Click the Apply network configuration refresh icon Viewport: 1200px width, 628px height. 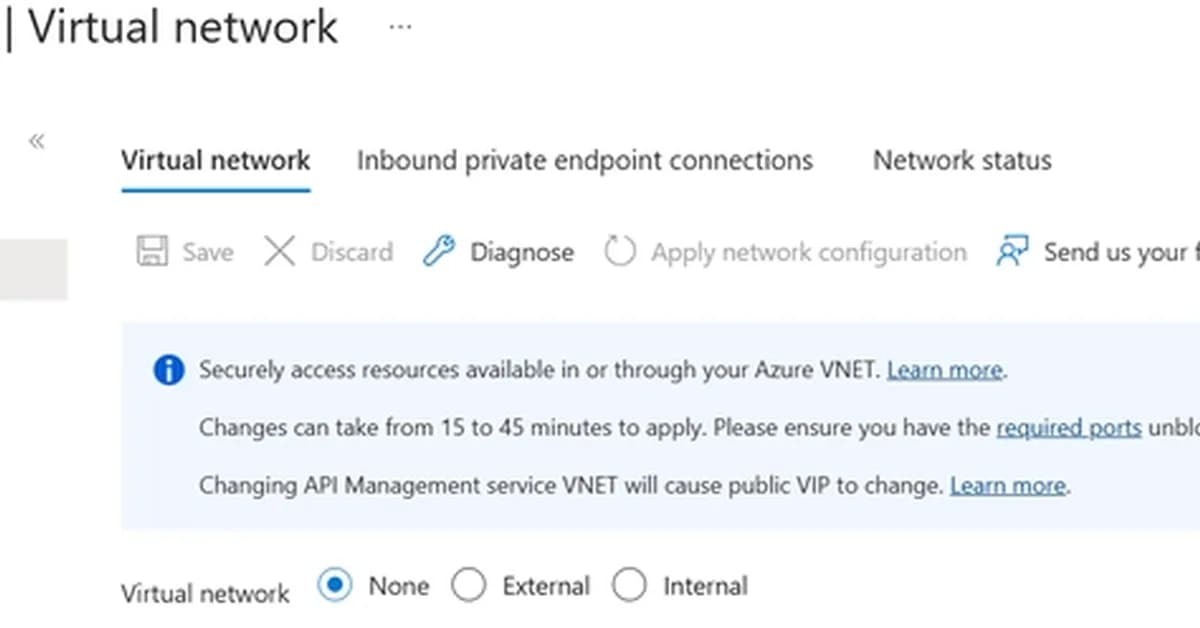pos(620,252)
